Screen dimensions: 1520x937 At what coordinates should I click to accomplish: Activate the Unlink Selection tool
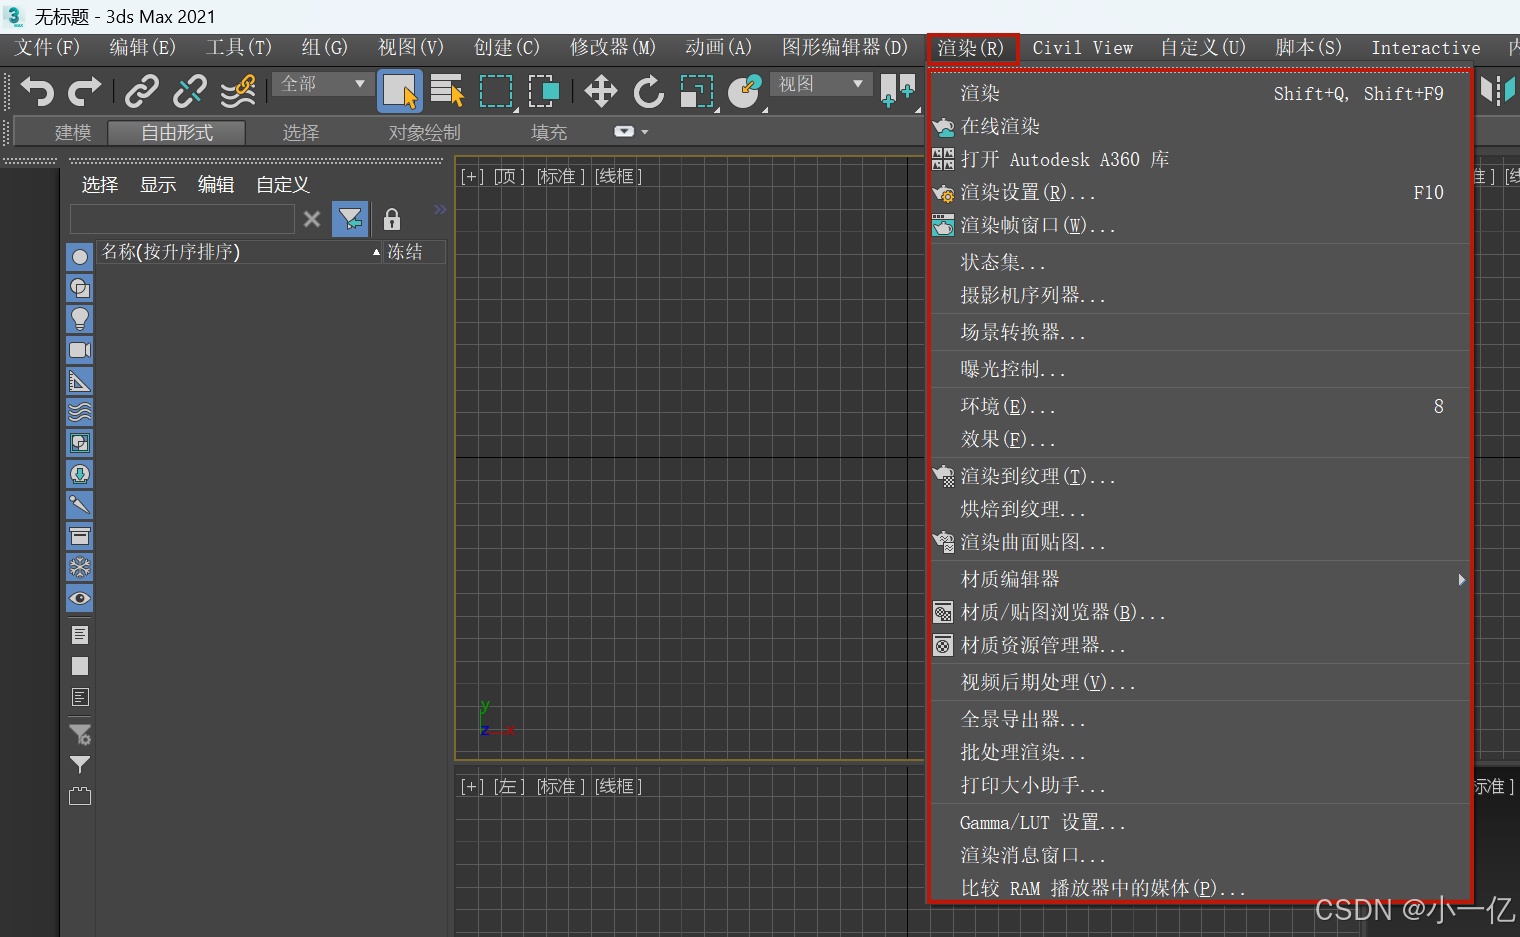click(189, 91)
